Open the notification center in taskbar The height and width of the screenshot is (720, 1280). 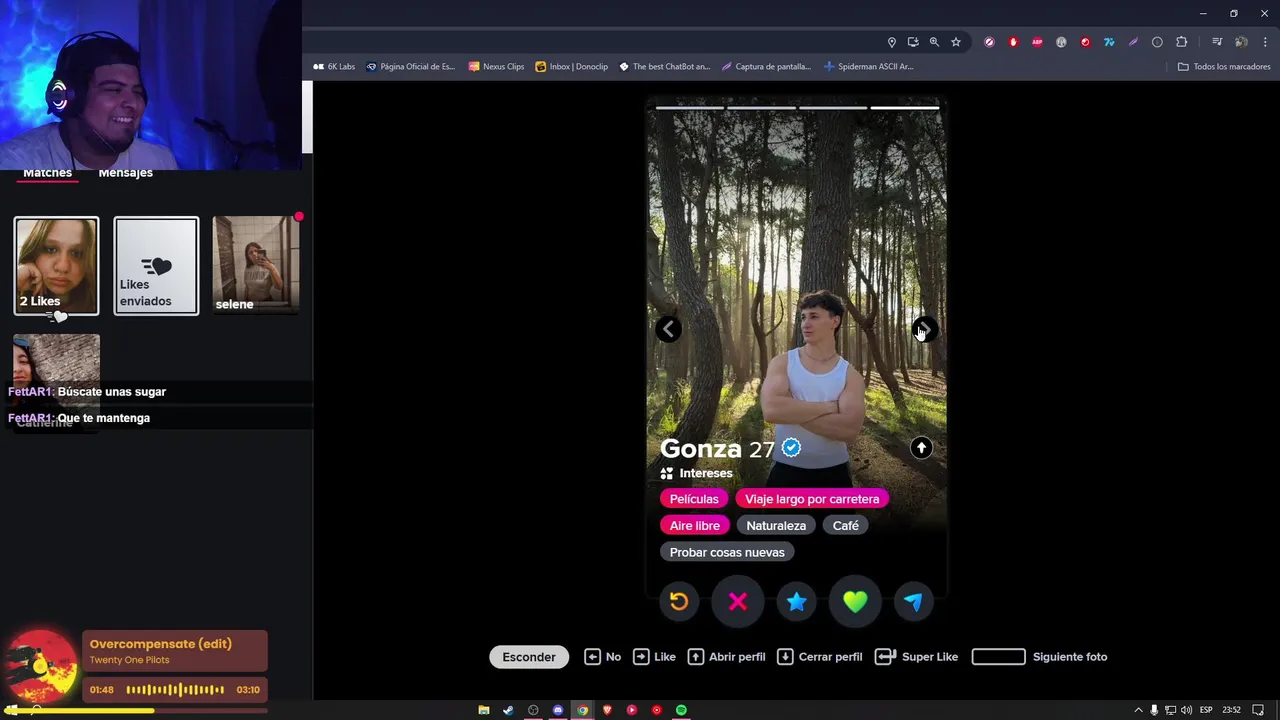tap(1258, 710)
